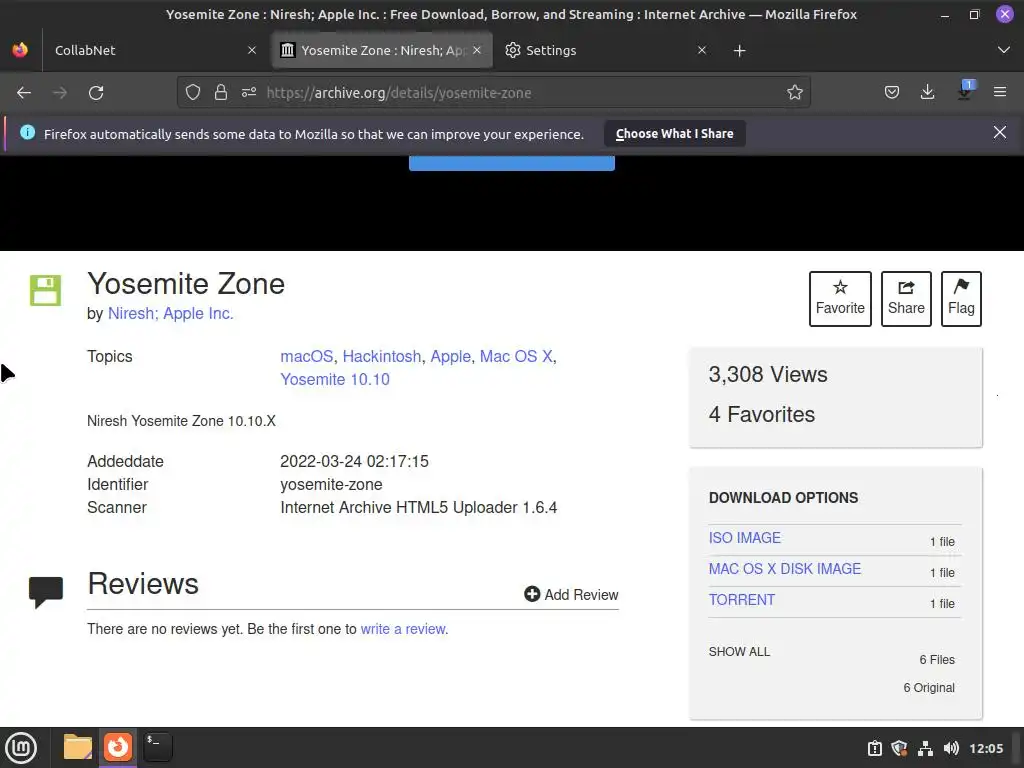Open Firefox application menu
This screenshot has width=1024, height=768.
pyautogui.click(x=1000, y=93)
